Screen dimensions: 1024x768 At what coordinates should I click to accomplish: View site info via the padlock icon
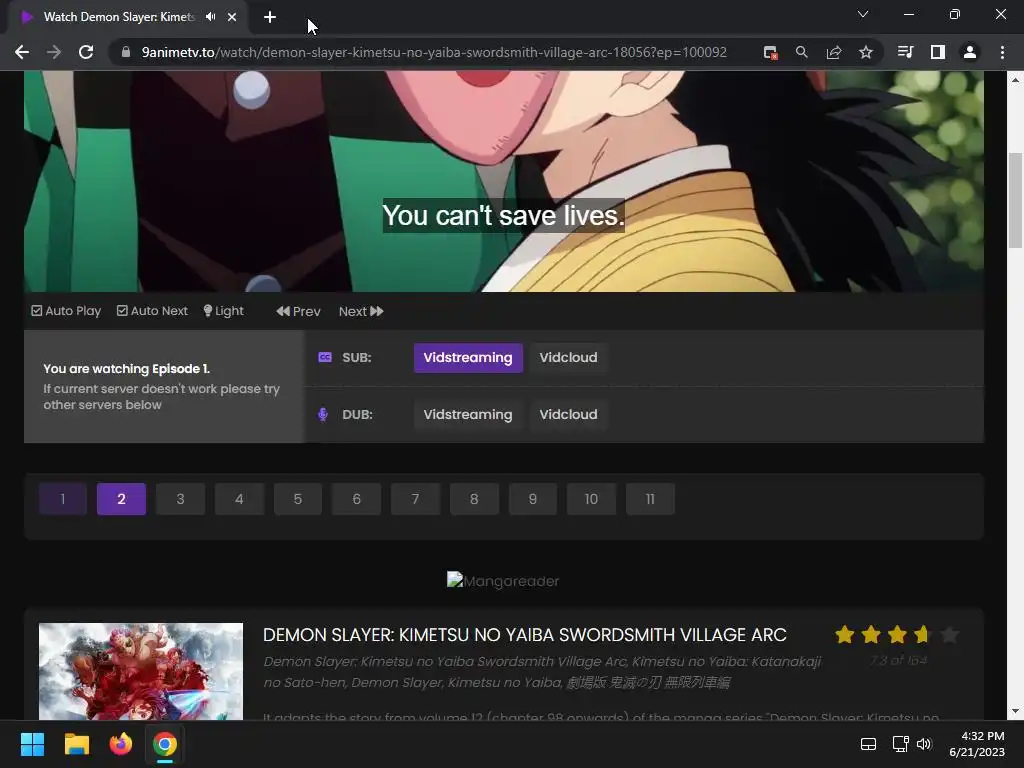pyautogui.click(x=125, y=52)
